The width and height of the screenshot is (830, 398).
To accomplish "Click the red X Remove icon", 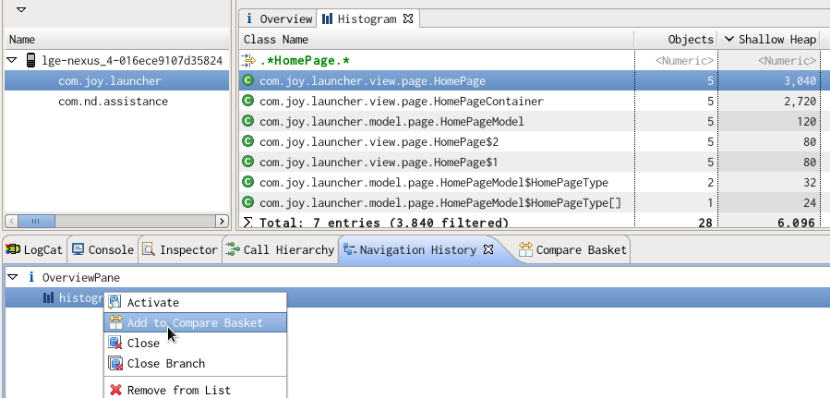I will 115,390.
